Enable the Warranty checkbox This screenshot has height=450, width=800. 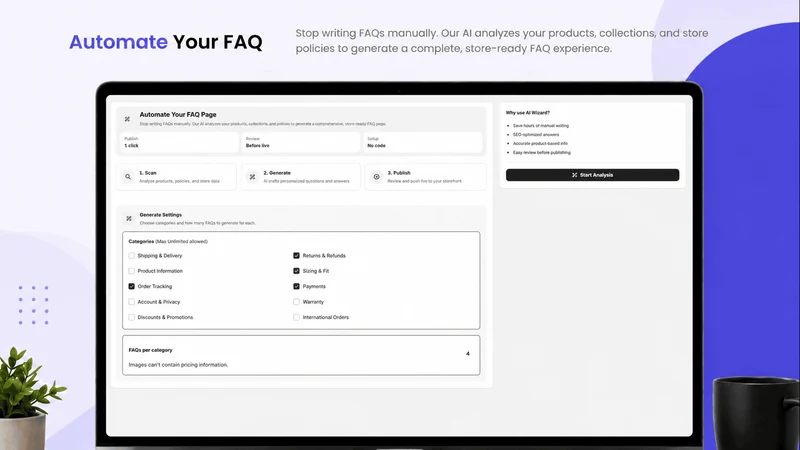(296, 302)
